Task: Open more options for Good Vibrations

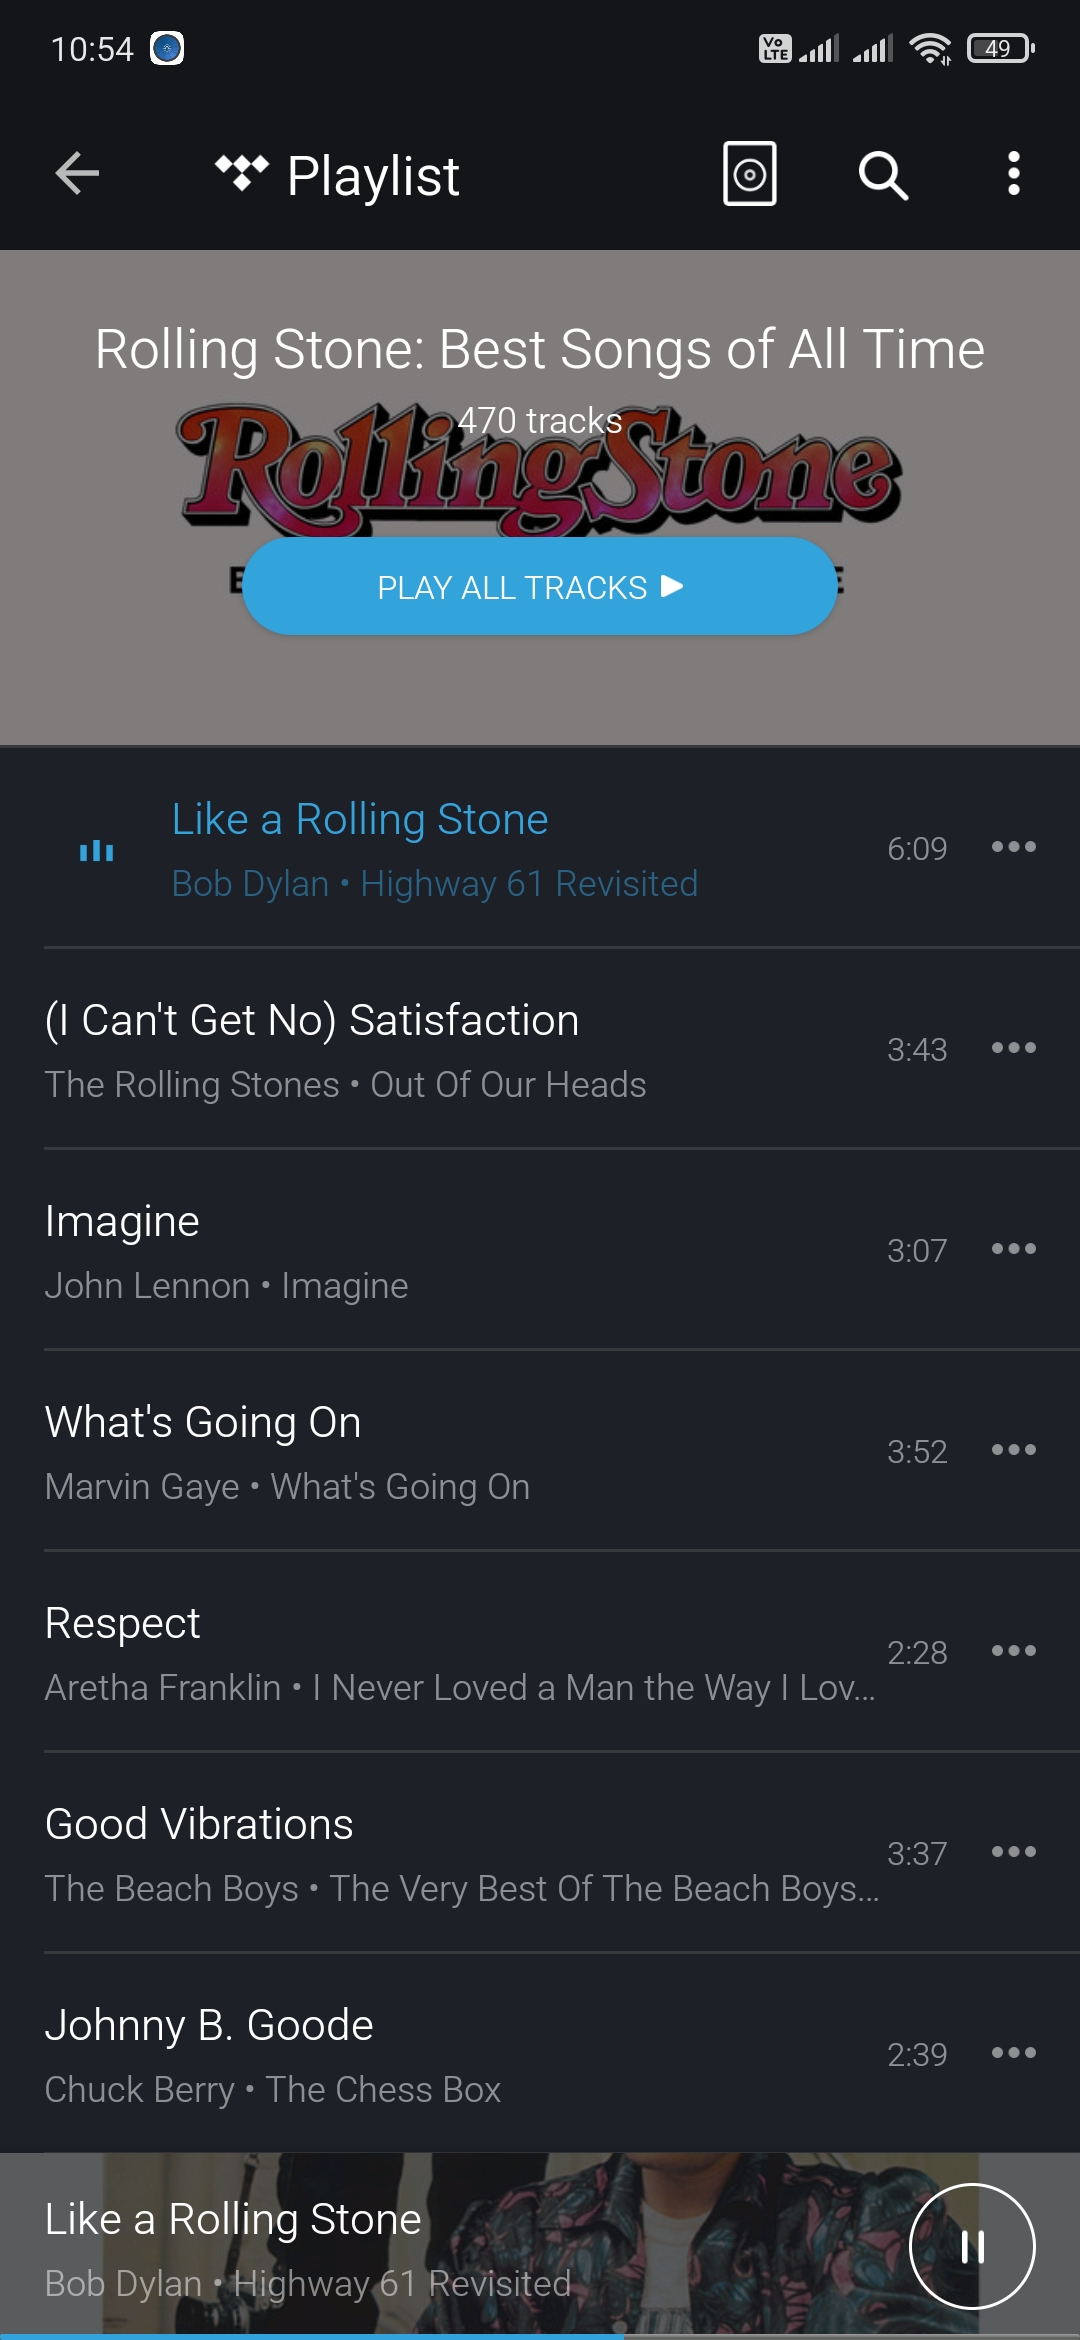Action: tap(1013, 1852)
